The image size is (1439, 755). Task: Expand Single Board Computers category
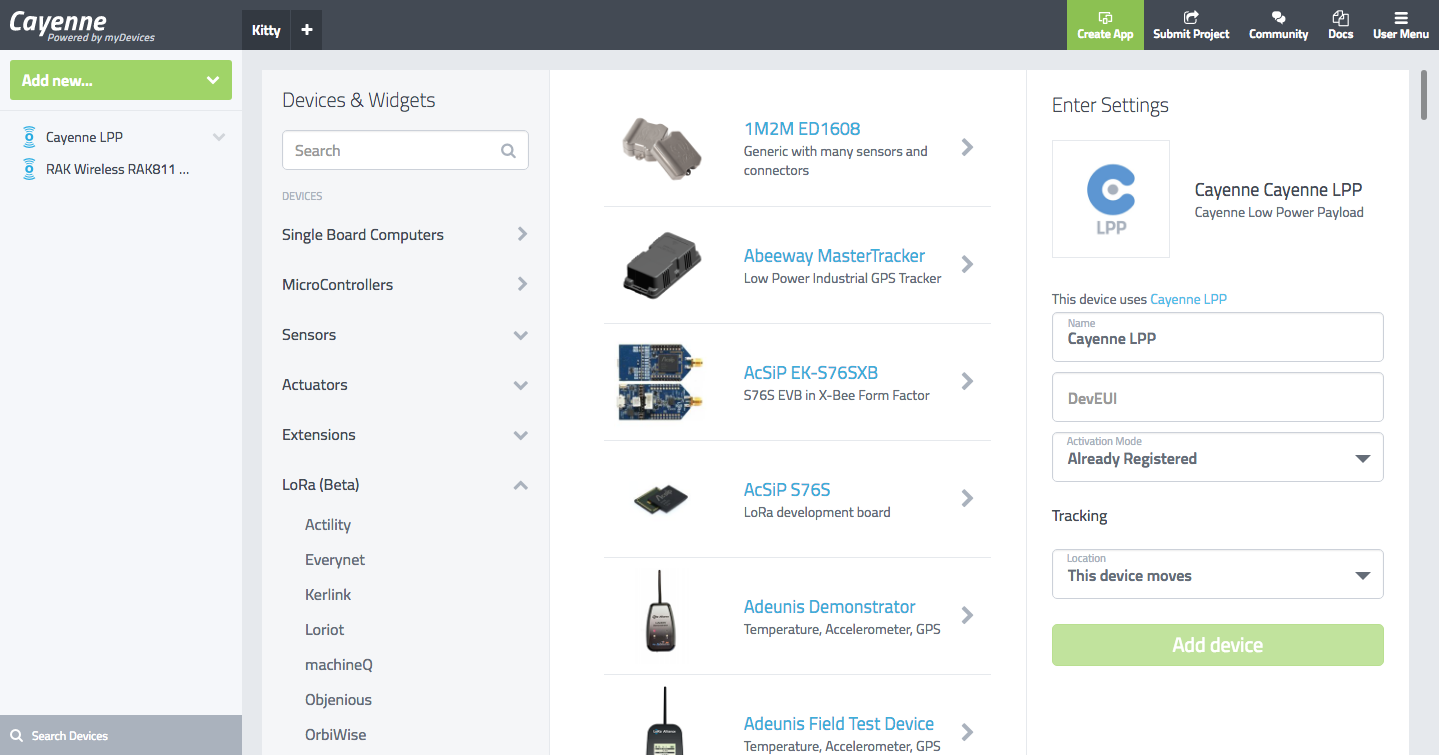(405, 235)
